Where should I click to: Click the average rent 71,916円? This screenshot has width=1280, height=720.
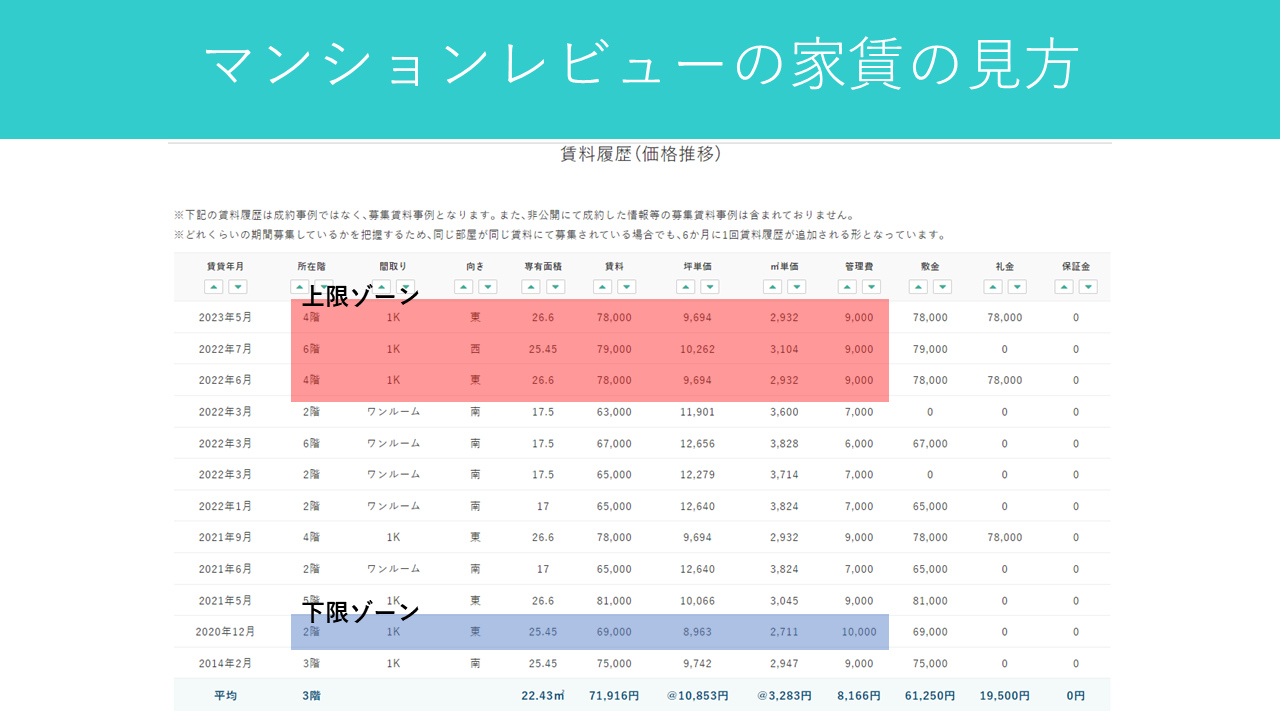614,695
